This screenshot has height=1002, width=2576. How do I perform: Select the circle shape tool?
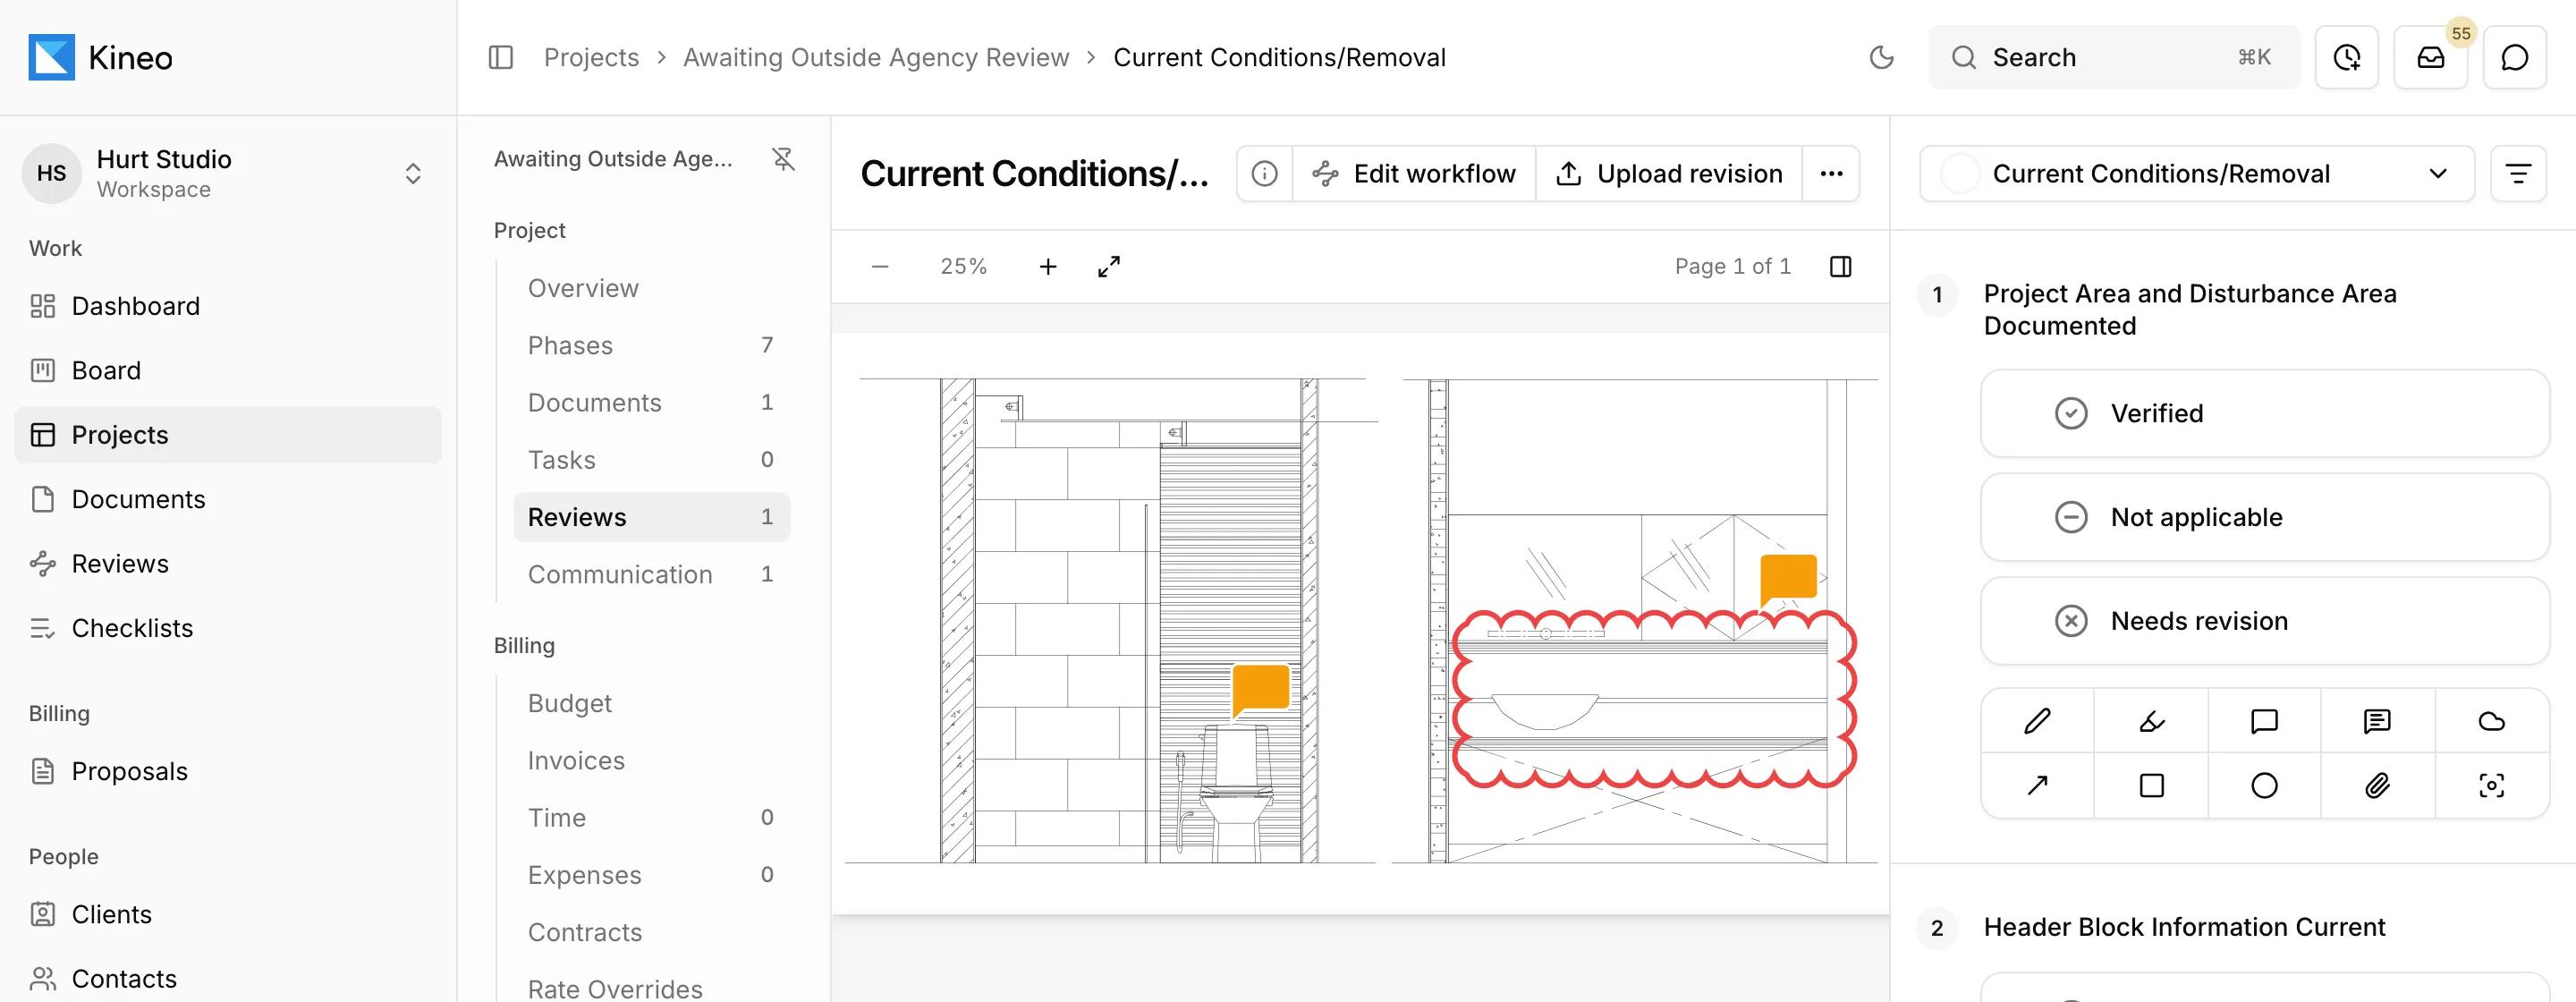coord(2264,785)
